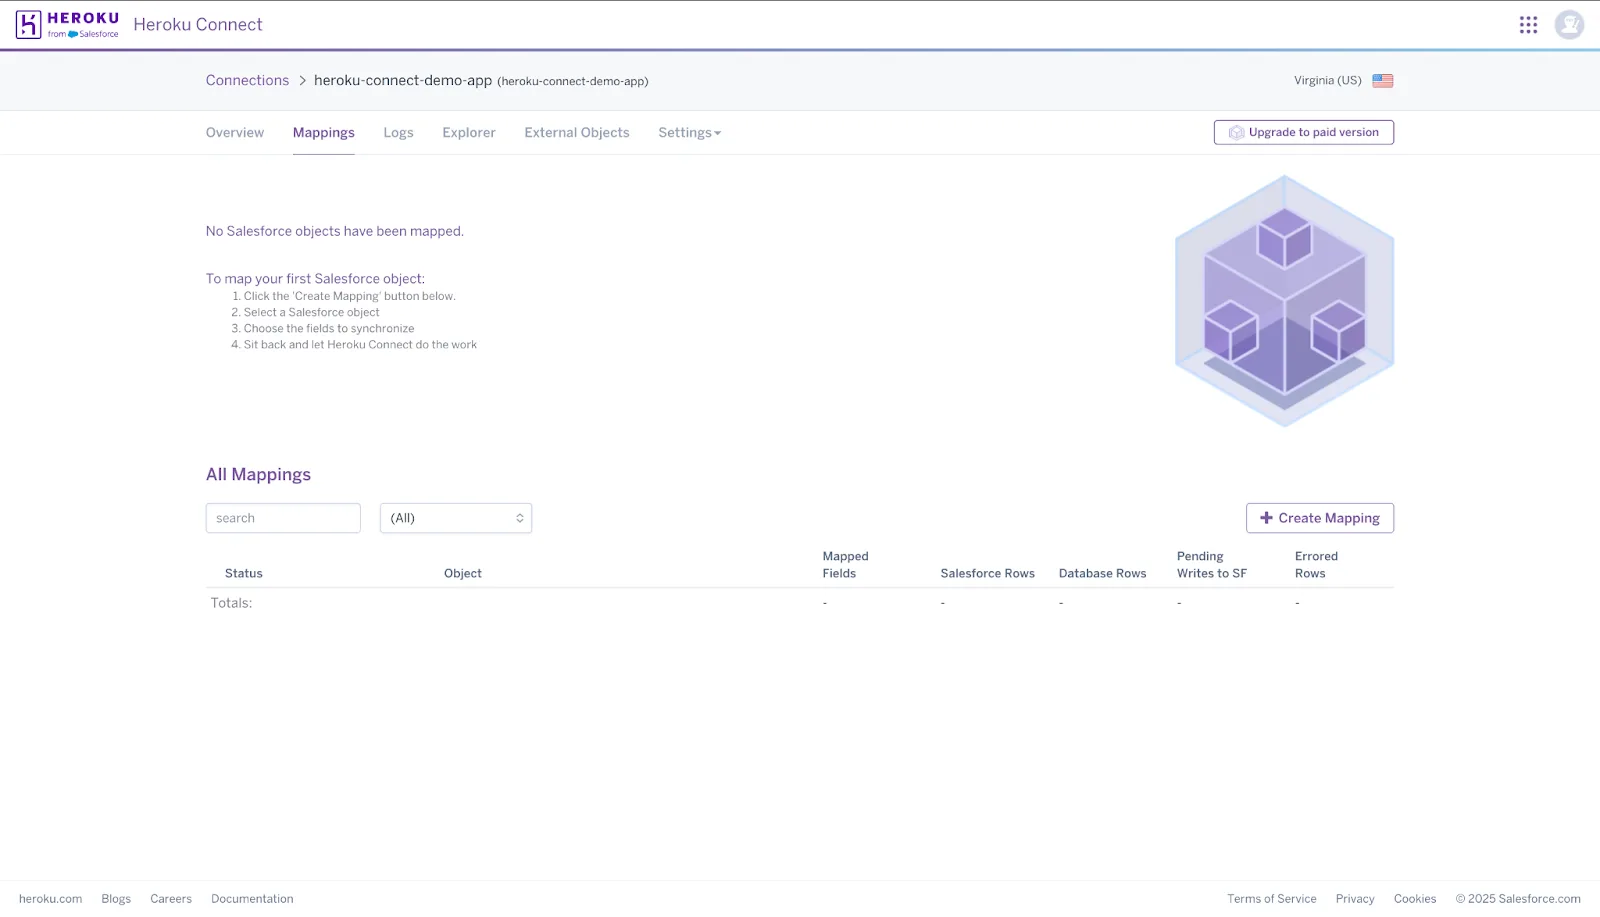Viewport: 1600px width, 917px height.
Task: Click the cube illustration graphic
Action: (1284, 302)
